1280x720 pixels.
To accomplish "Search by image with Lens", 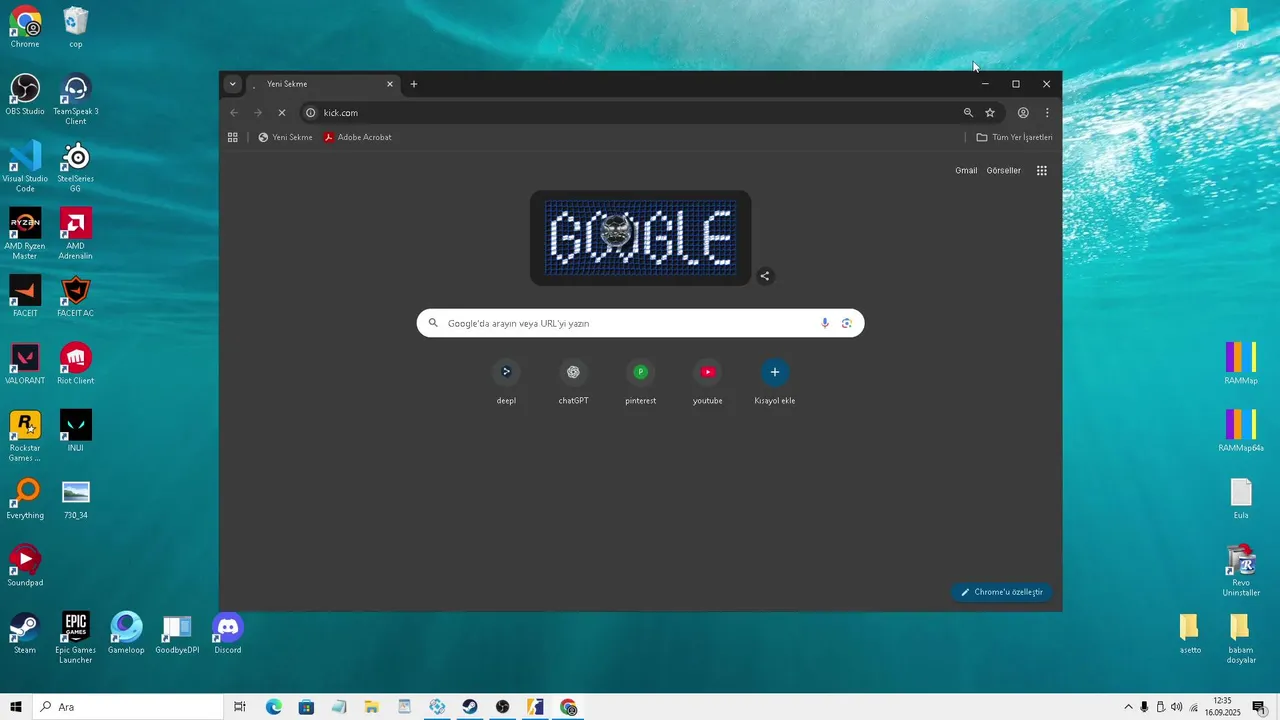I will coord(847,323).
